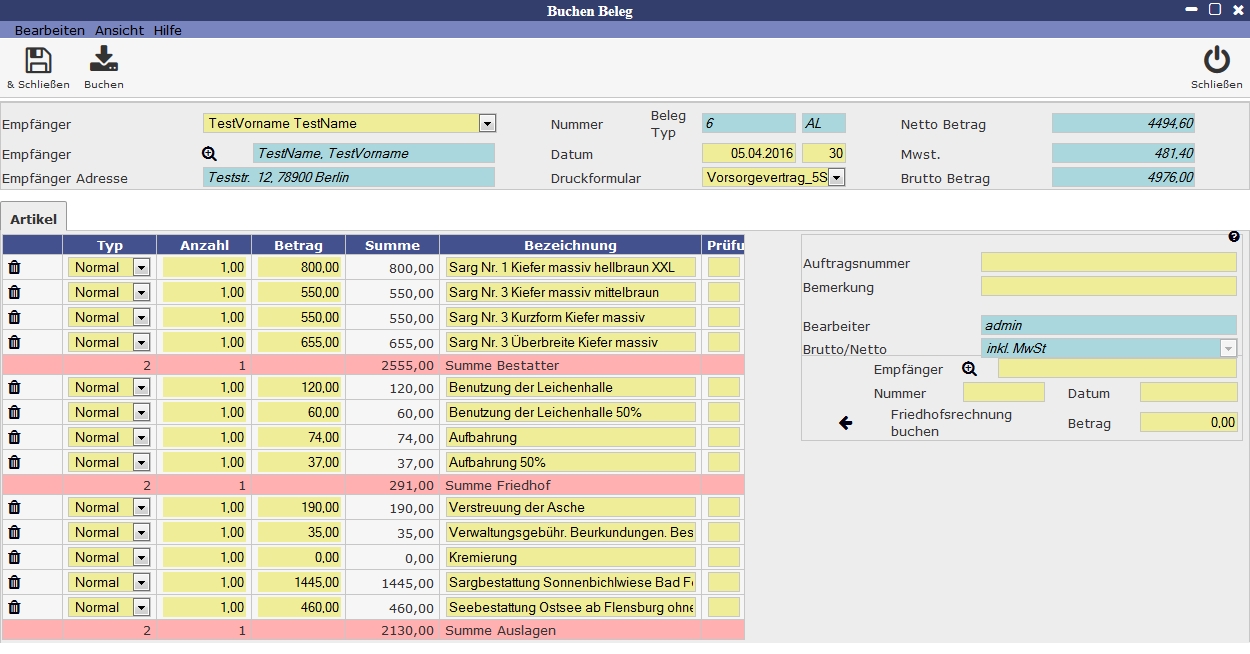1250x654 pixels.
Task: Select the Artikel tab
Action: pyautogui.click(x=34, y=219)
